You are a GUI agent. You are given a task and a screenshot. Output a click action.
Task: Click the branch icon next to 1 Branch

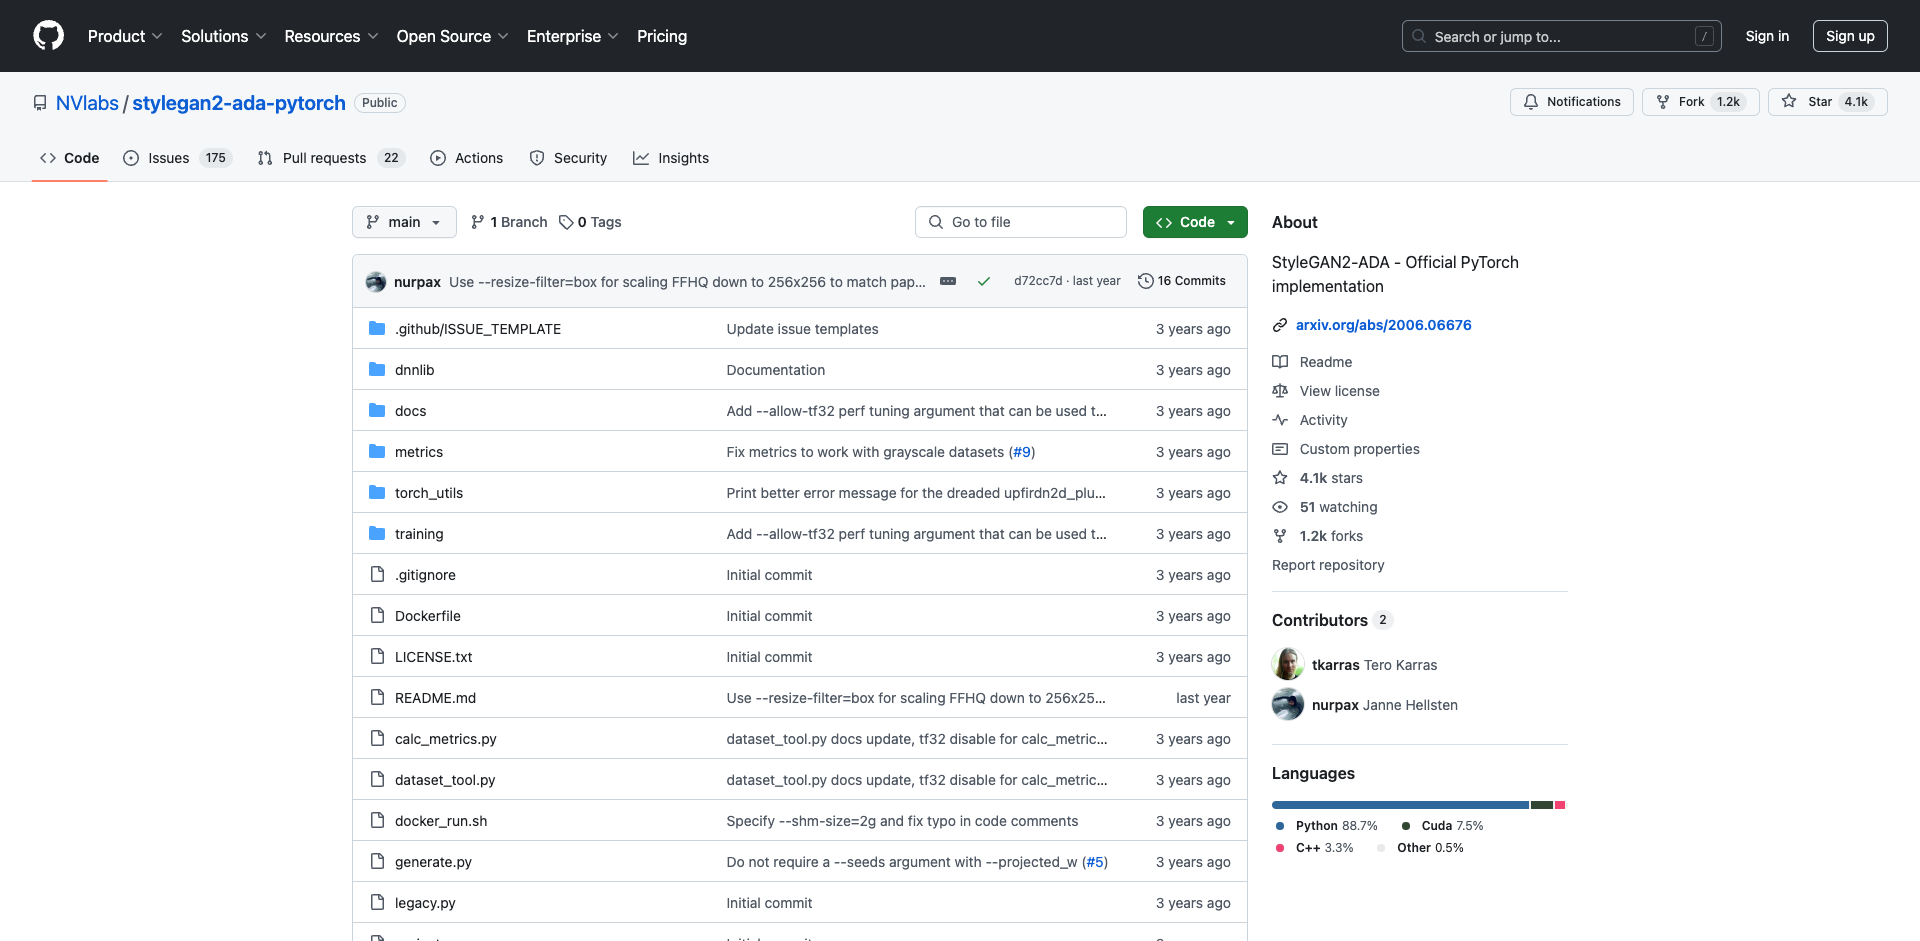coord(478,222)
